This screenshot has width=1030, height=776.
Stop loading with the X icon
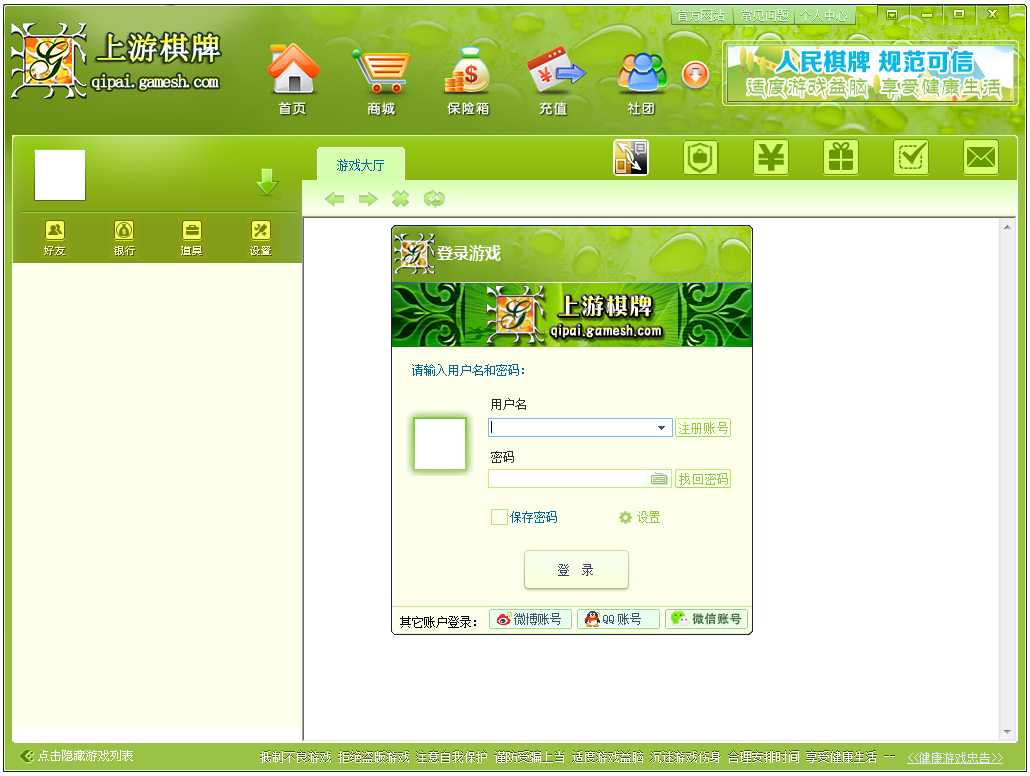[401, 198]
